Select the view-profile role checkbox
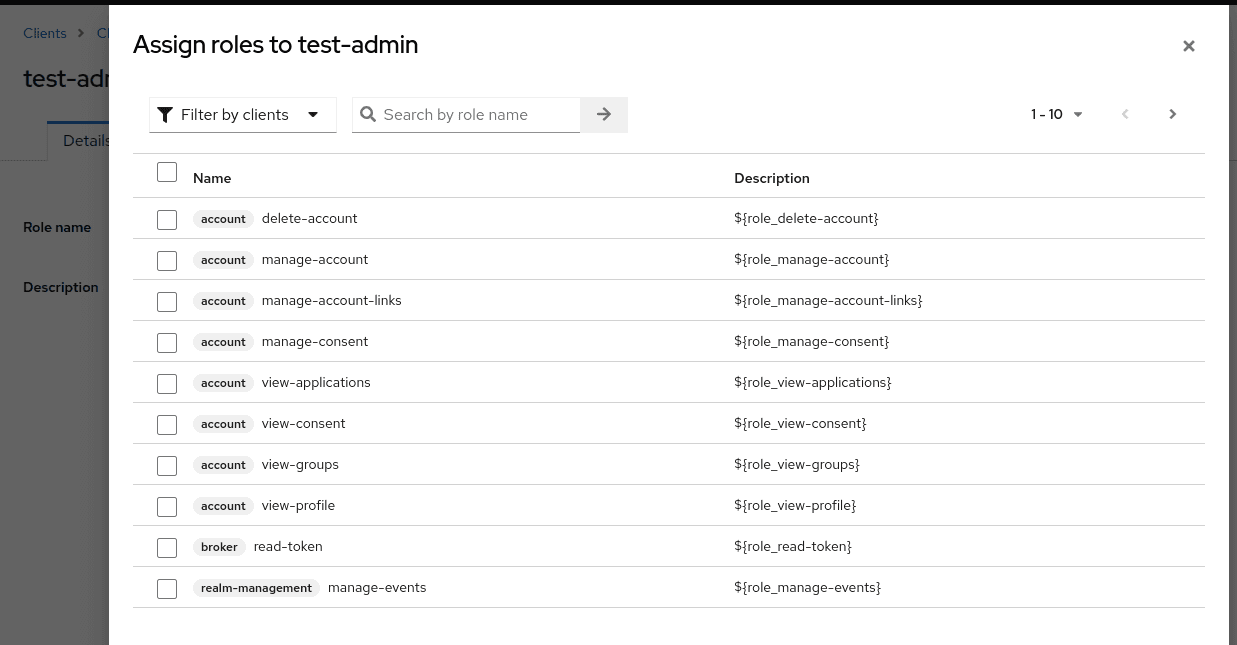Image resolution: width=1237 pixels, height=645 pixels. pos(167,507)
